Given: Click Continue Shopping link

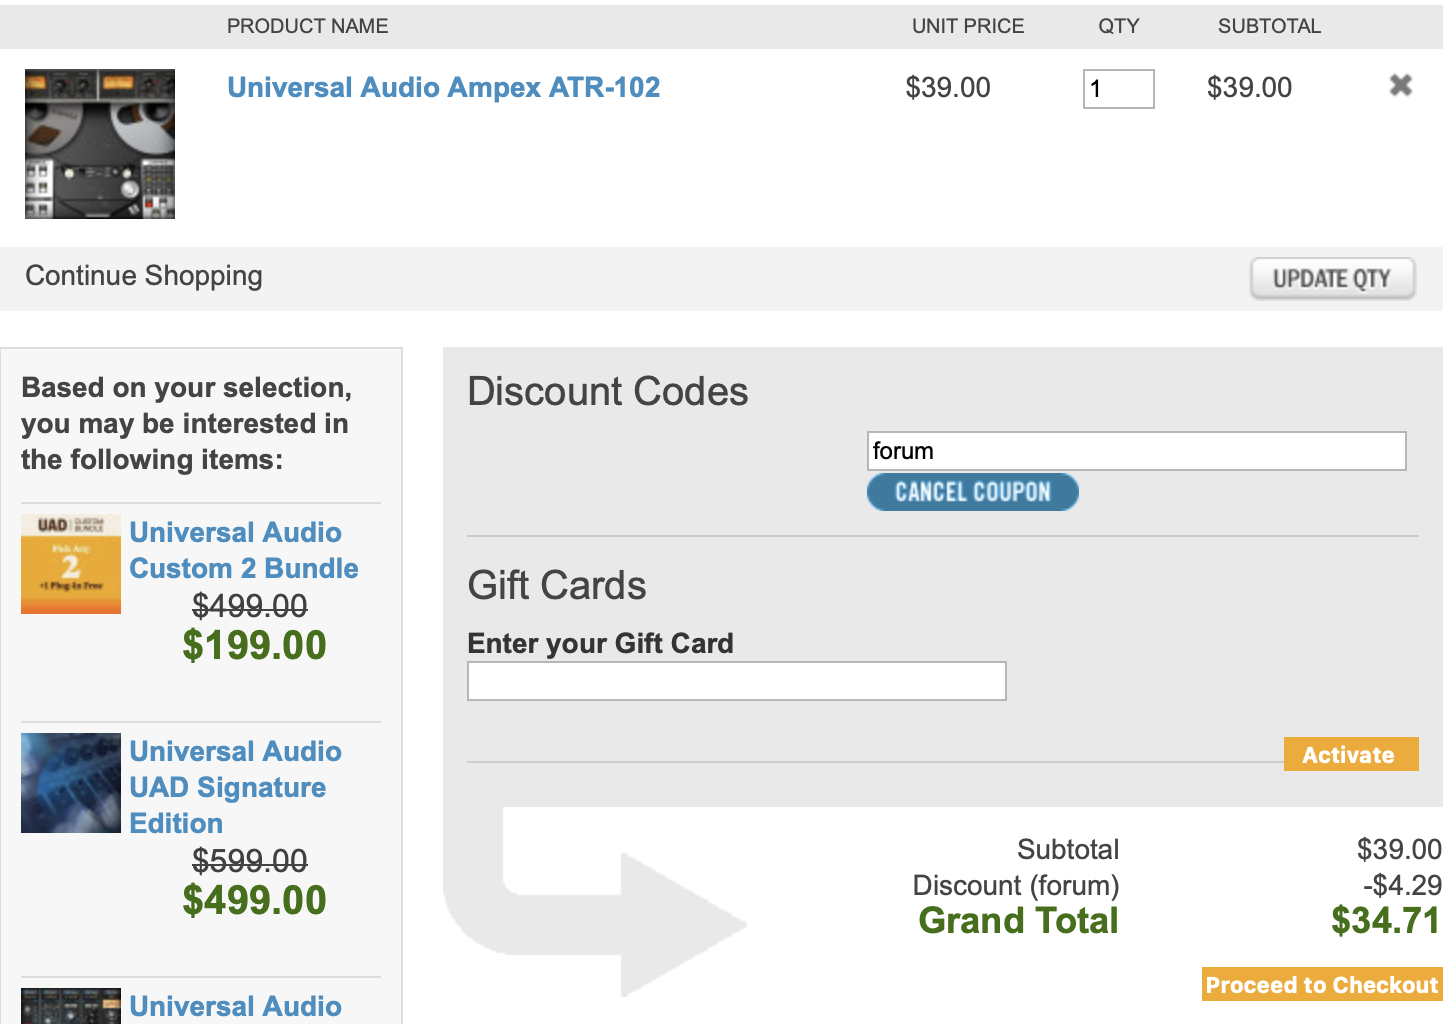Looking at the screenshot, I should tap(144, 276).
